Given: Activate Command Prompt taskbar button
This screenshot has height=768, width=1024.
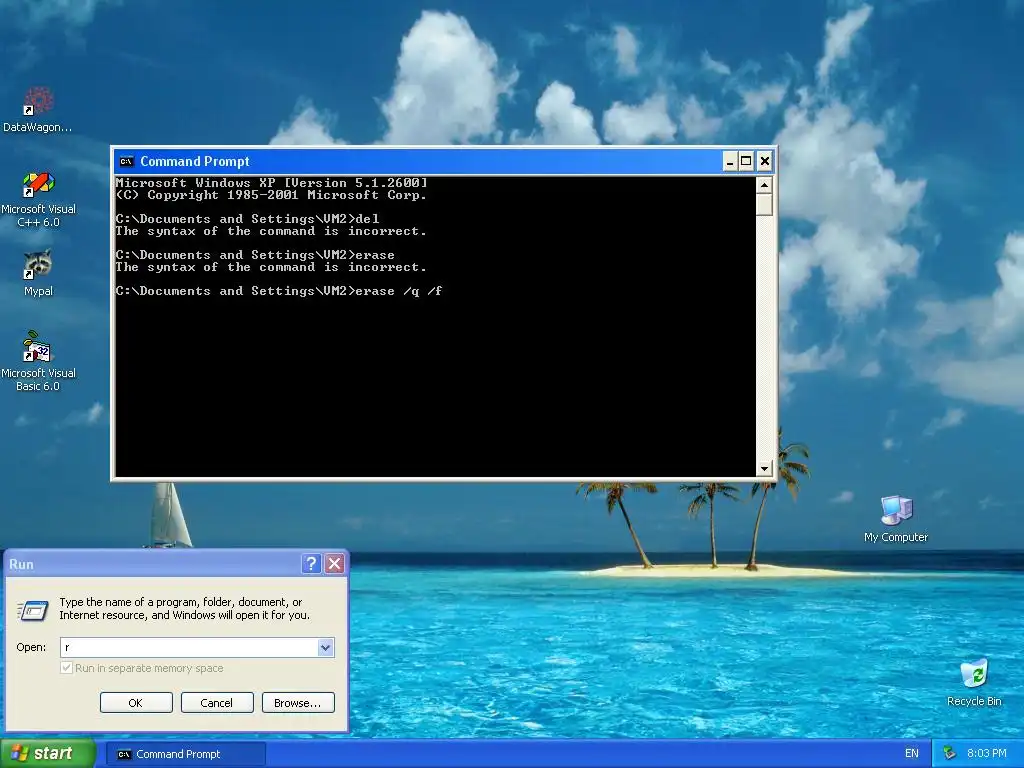Looking at the screenshot, I should click(x=185, y=754).
